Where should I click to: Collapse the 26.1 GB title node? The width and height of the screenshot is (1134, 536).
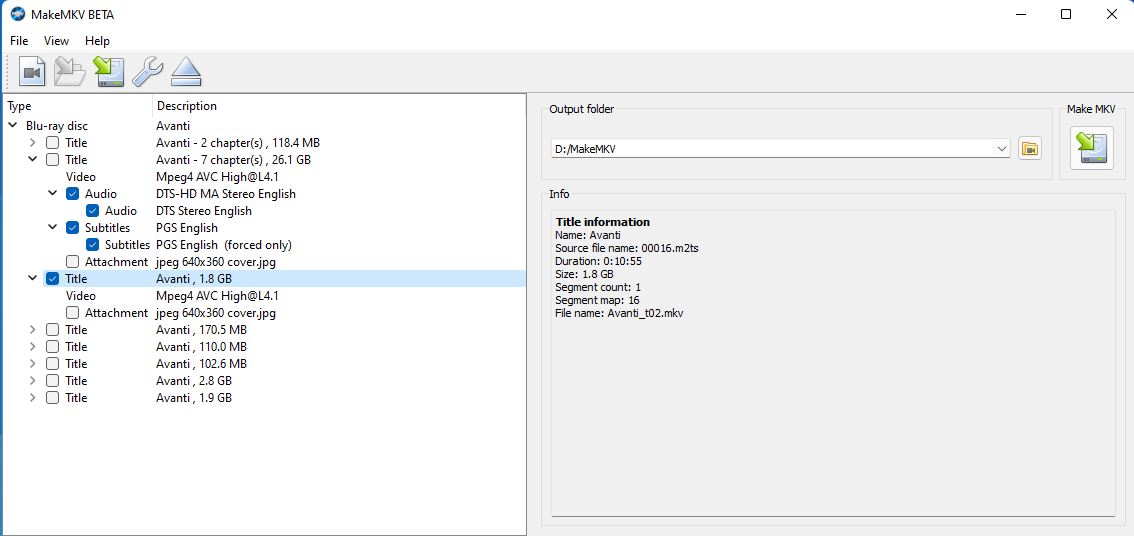click(33, 160)
